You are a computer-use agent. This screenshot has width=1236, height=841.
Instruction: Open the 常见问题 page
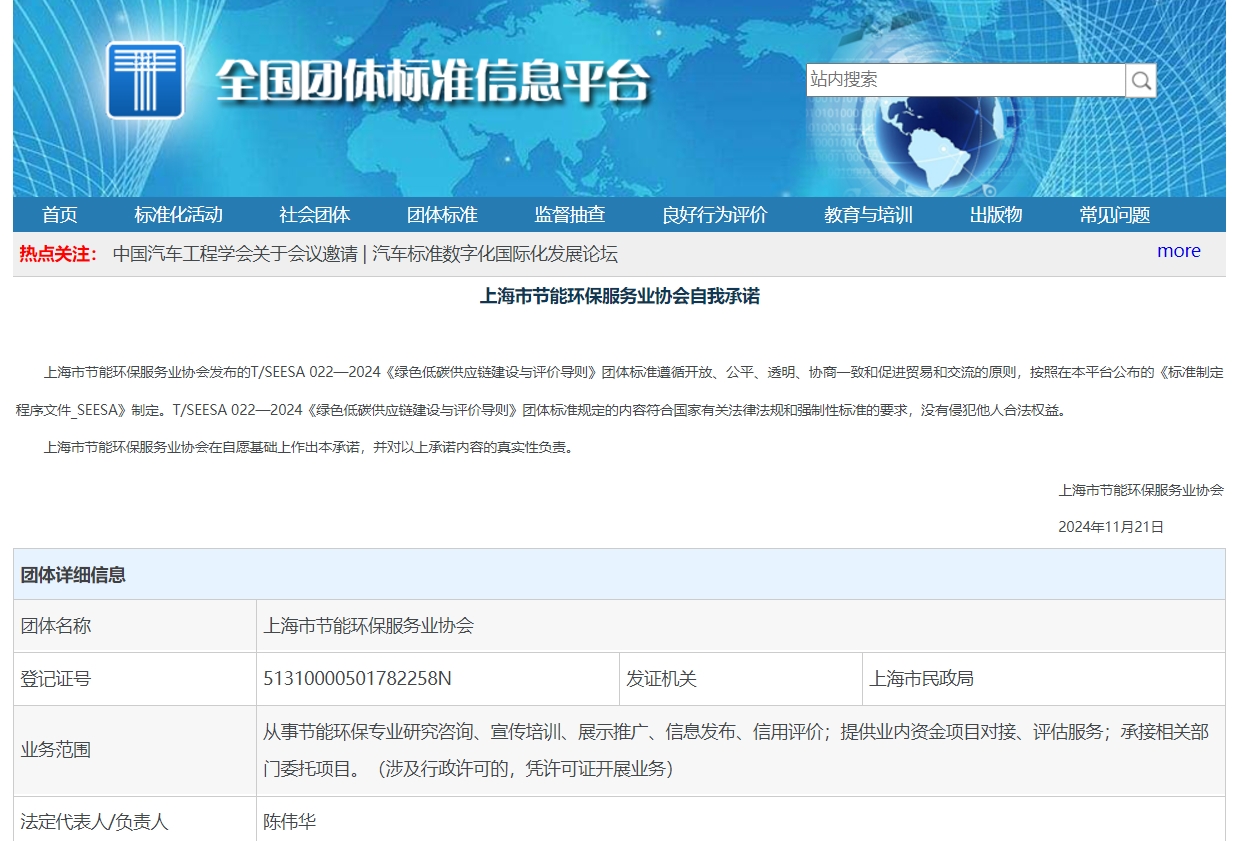point(1114,215)
